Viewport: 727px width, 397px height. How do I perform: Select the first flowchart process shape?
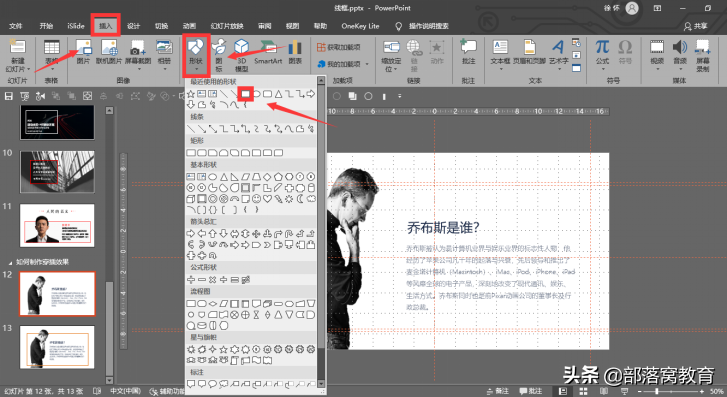(191, 303)
